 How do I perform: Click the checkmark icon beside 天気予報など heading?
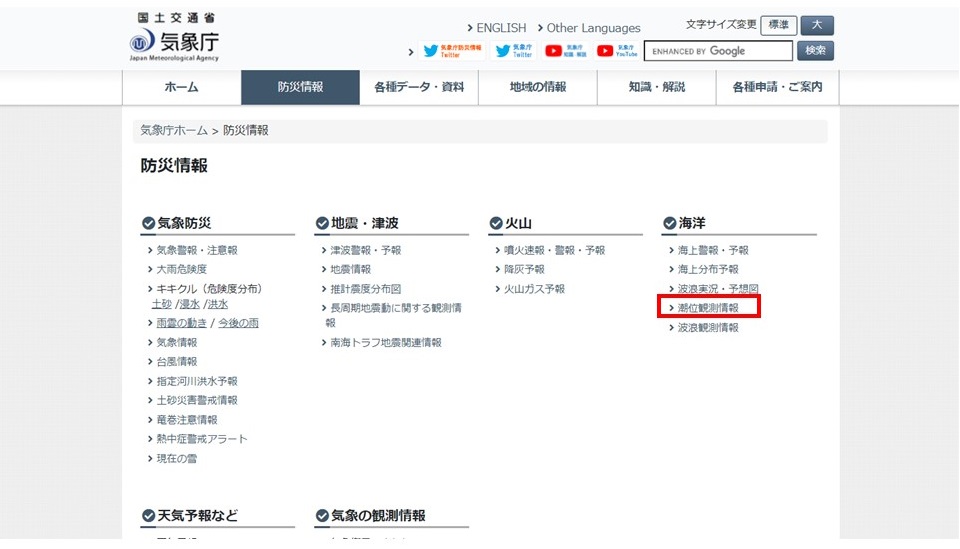[148, 516]
